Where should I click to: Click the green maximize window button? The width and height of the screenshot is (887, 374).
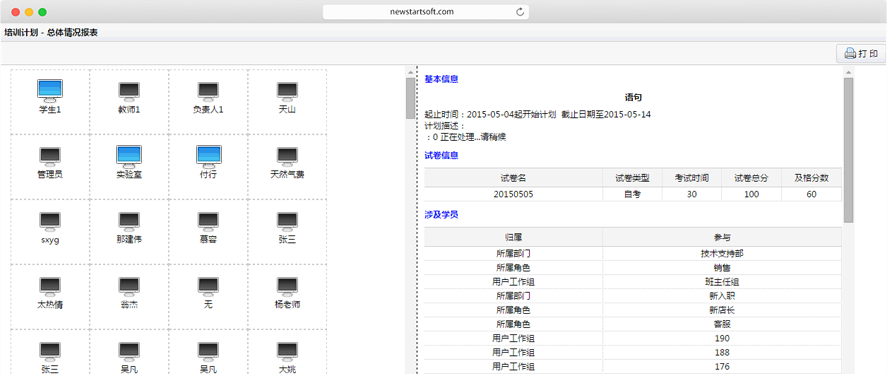coord(42,12)
